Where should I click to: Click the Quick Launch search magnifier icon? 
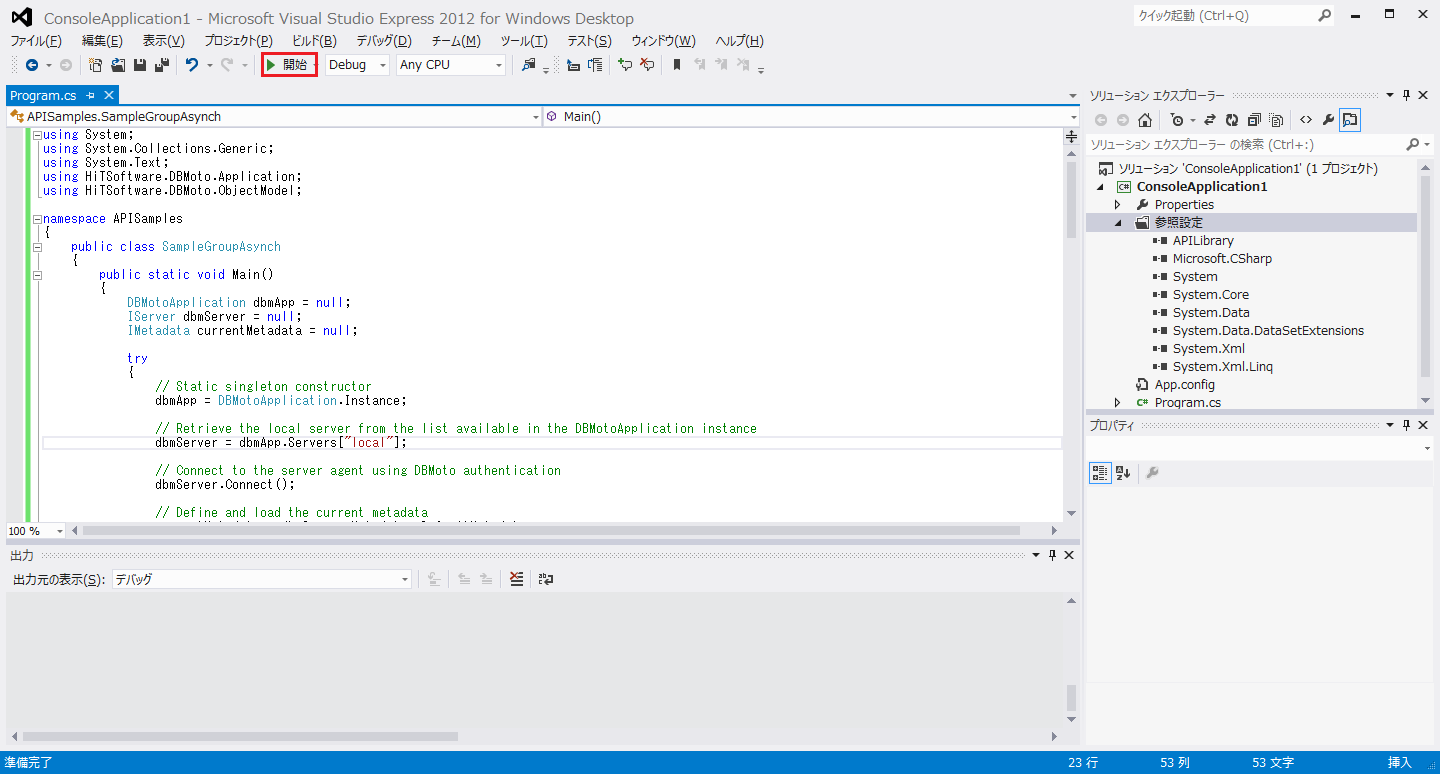coord(1325,16)
